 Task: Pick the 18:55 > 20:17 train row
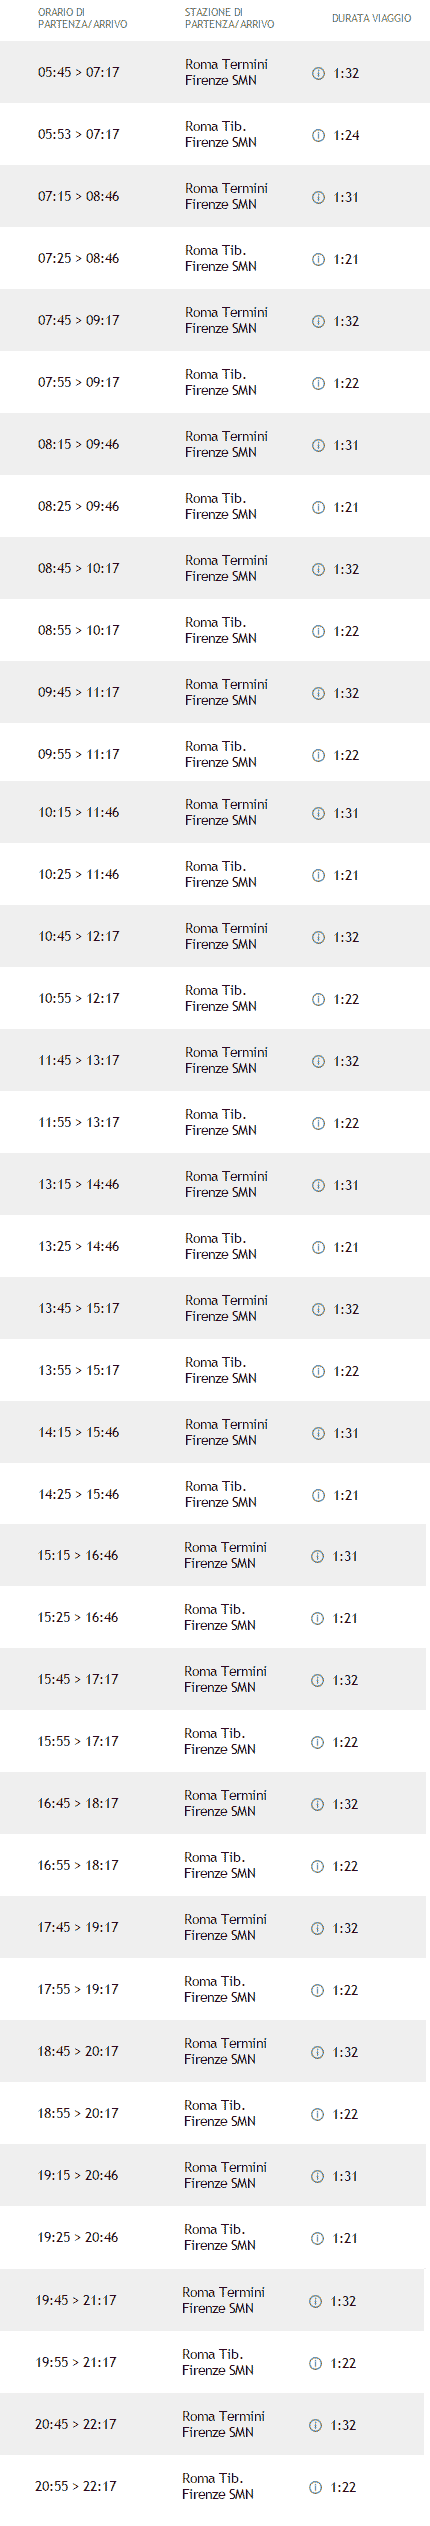pyautogui.click(x=213, y=2113)
